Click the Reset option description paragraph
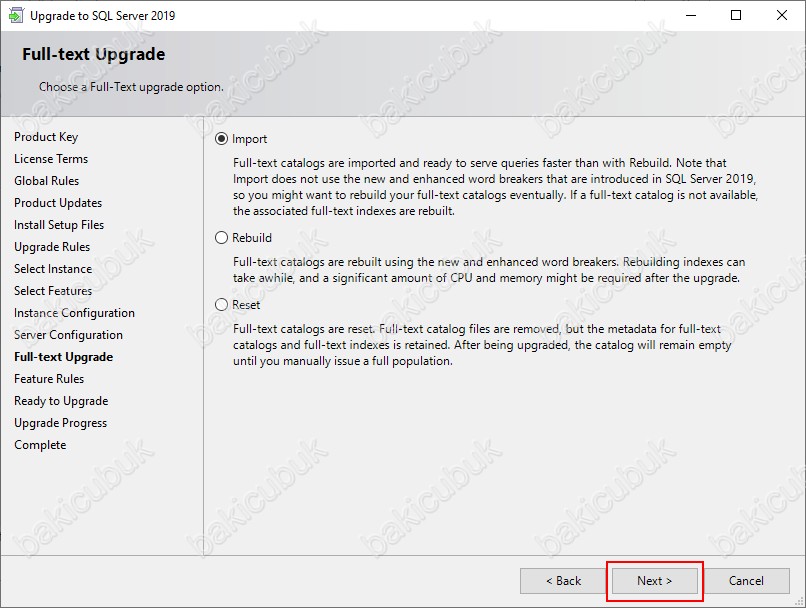806x608 pixels. [x=482, y=345]
